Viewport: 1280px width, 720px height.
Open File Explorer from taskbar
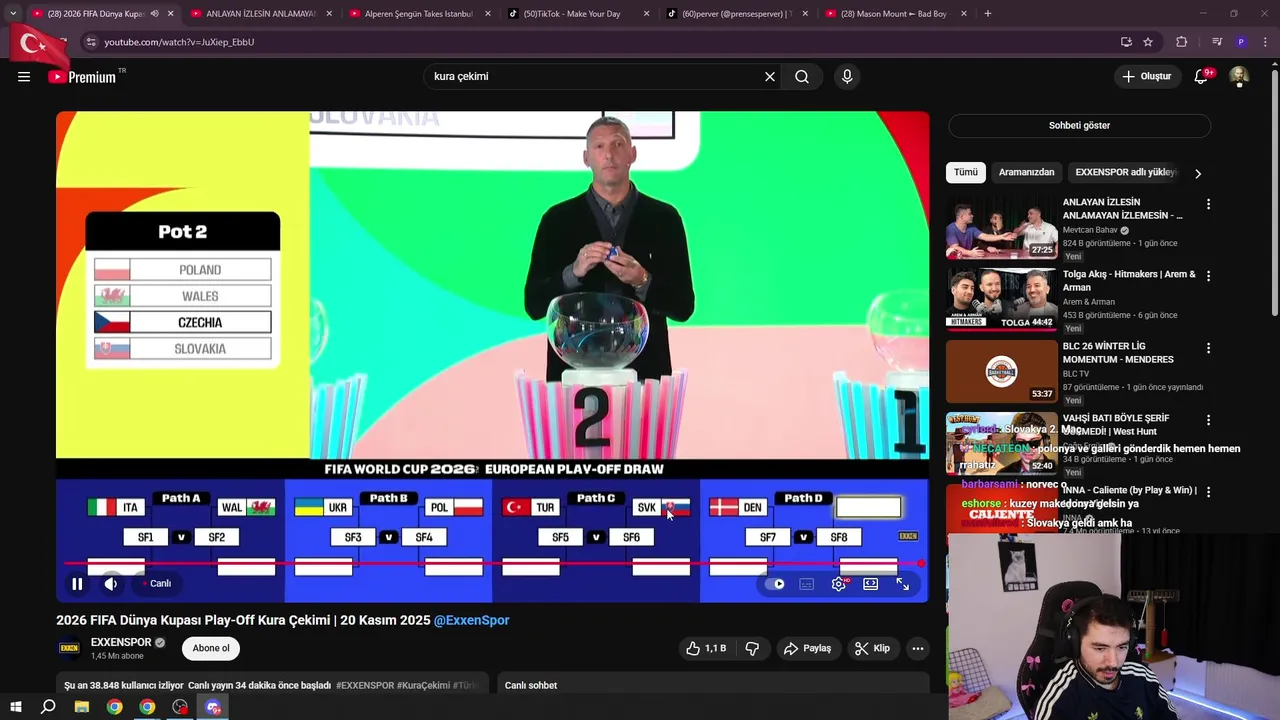pyautogui.click(x=82, y=707)
